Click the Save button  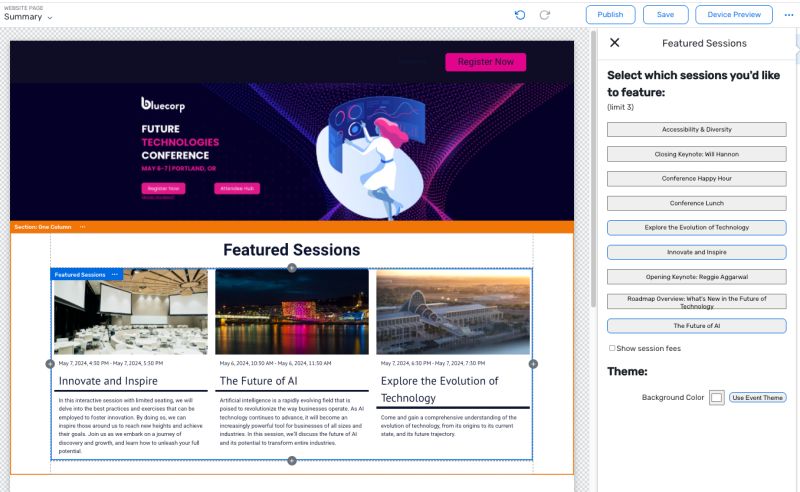click(665, 14)
